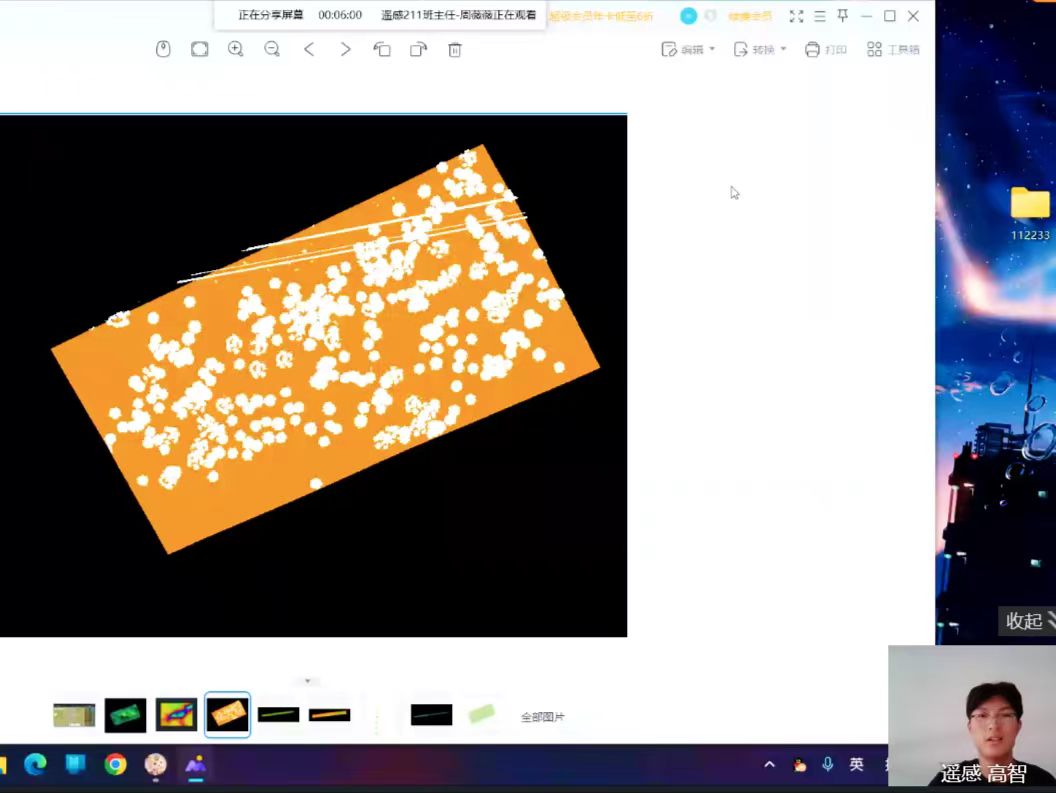Go to the next image arrow
This screenshot has width=1056, height=793.
tap(345, 49)
